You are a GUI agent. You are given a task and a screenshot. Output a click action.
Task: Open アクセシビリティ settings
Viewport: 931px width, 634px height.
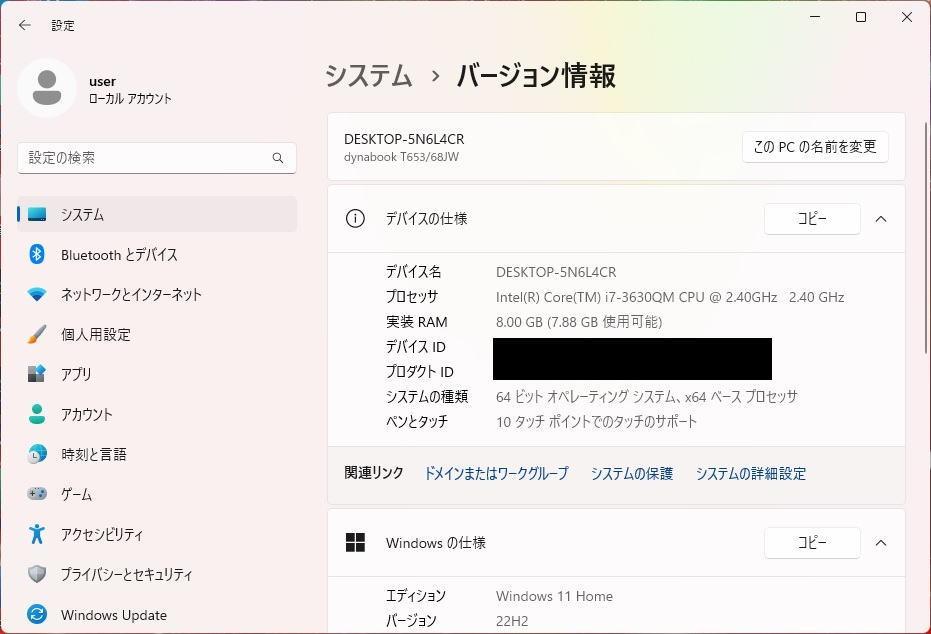tap(157, 534)
